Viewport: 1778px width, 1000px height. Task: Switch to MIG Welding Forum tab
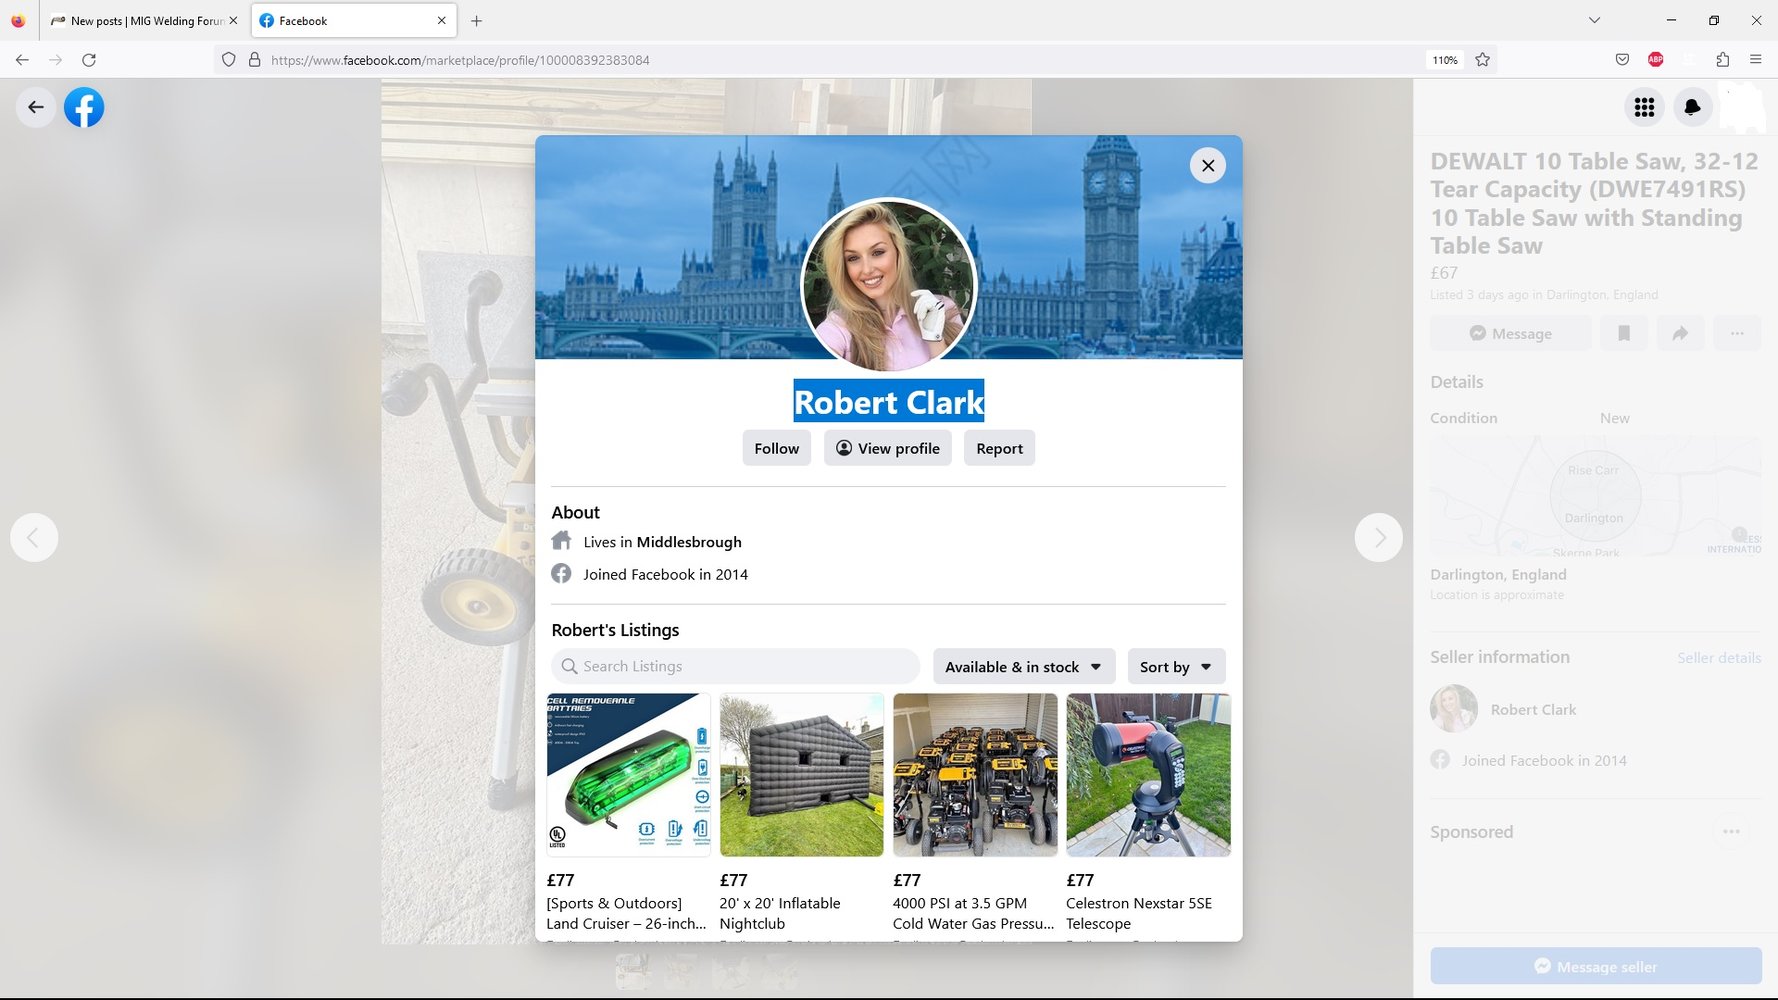(144, 20)
